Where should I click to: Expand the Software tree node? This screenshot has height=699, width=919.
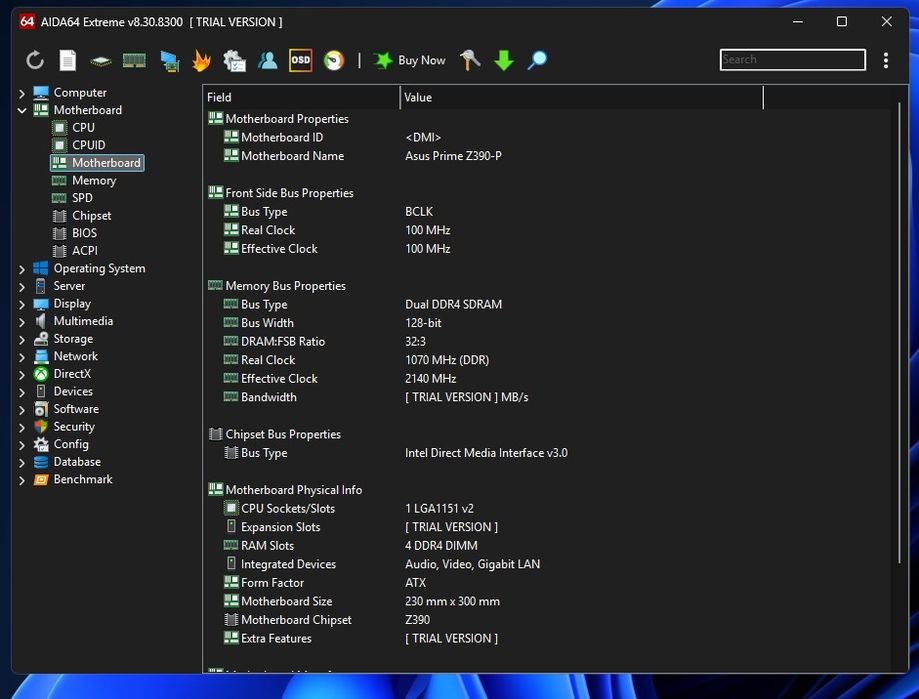tap(22, 410)
